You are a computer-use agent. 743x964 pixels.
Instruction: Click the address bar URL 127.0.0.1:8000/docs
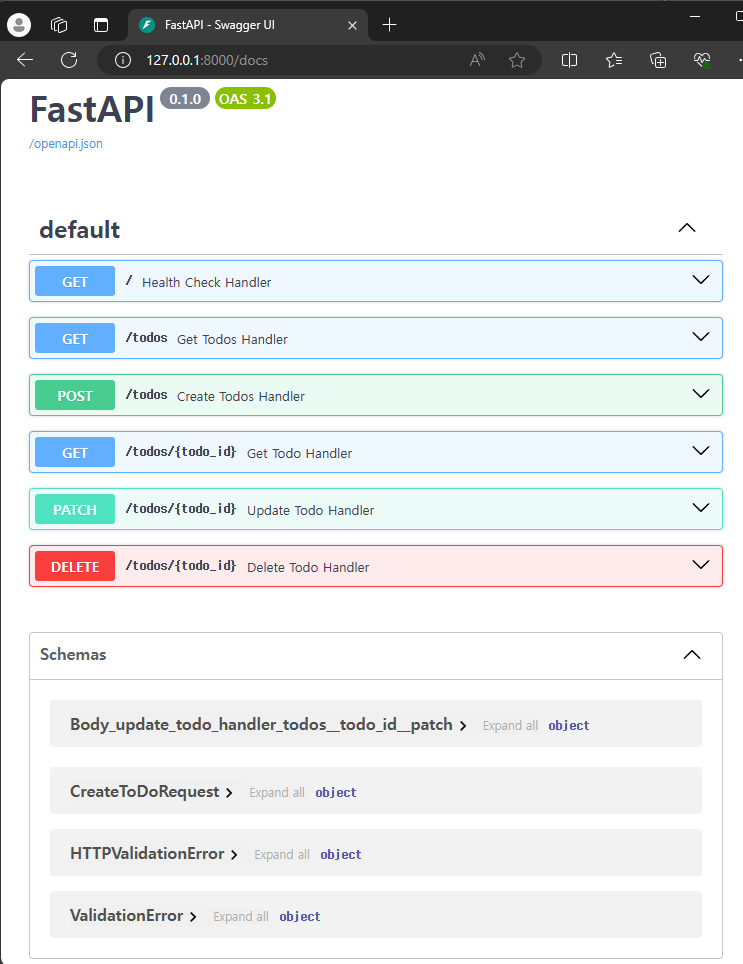tap(206, 60)
